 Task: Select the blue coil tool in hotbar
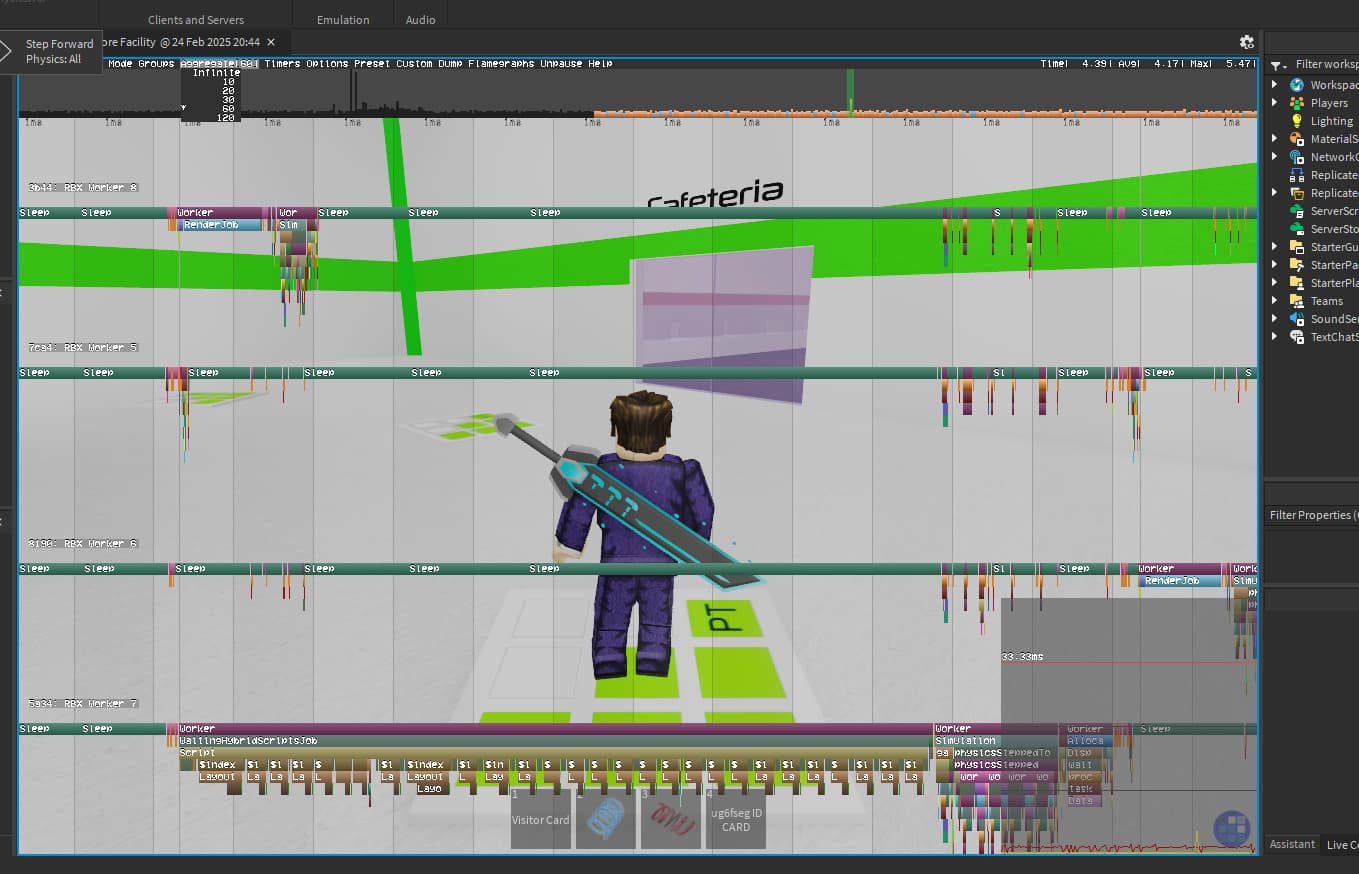pos(605,819)
